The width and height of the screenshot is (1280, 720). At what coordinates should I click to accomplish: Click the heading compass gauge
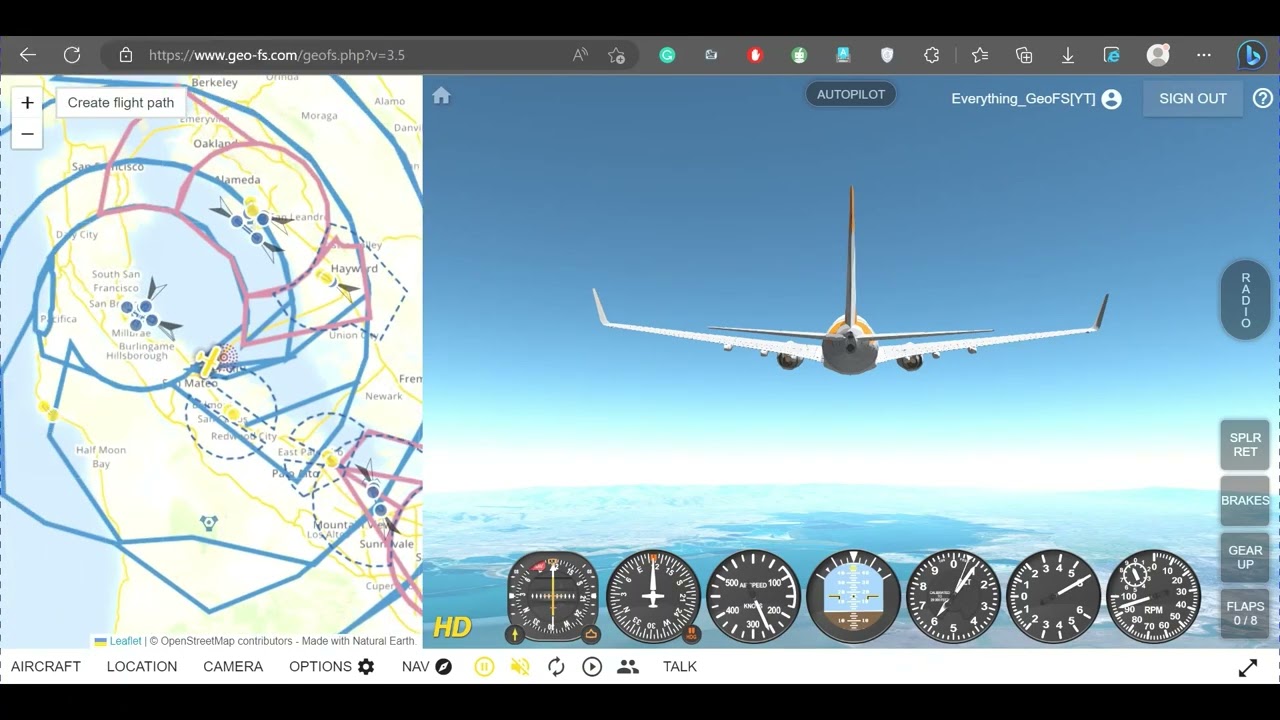pyautogui.click(x=653, y=597)
